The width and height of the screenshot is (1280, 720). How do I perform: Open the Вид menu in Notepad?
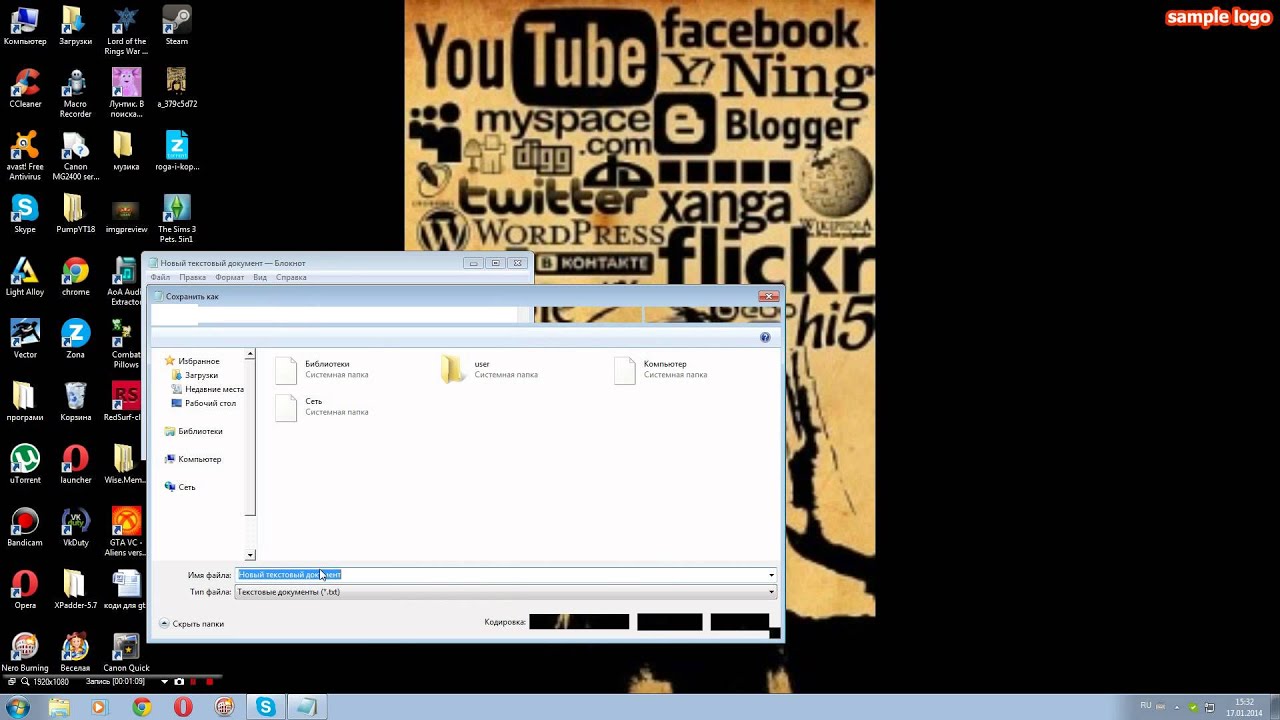pyautogui.click(x=260, y=277)
